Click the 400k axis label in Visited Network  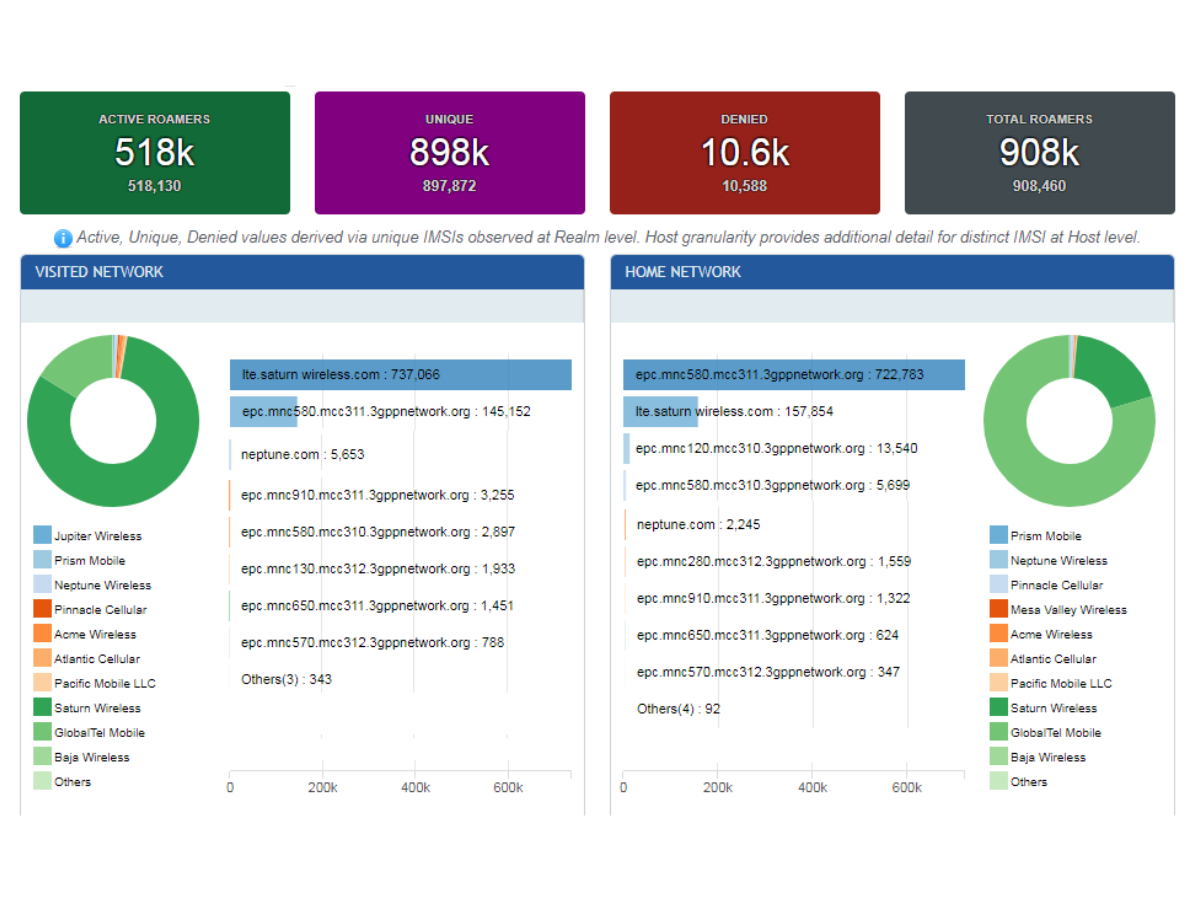(x=415, y=788)
